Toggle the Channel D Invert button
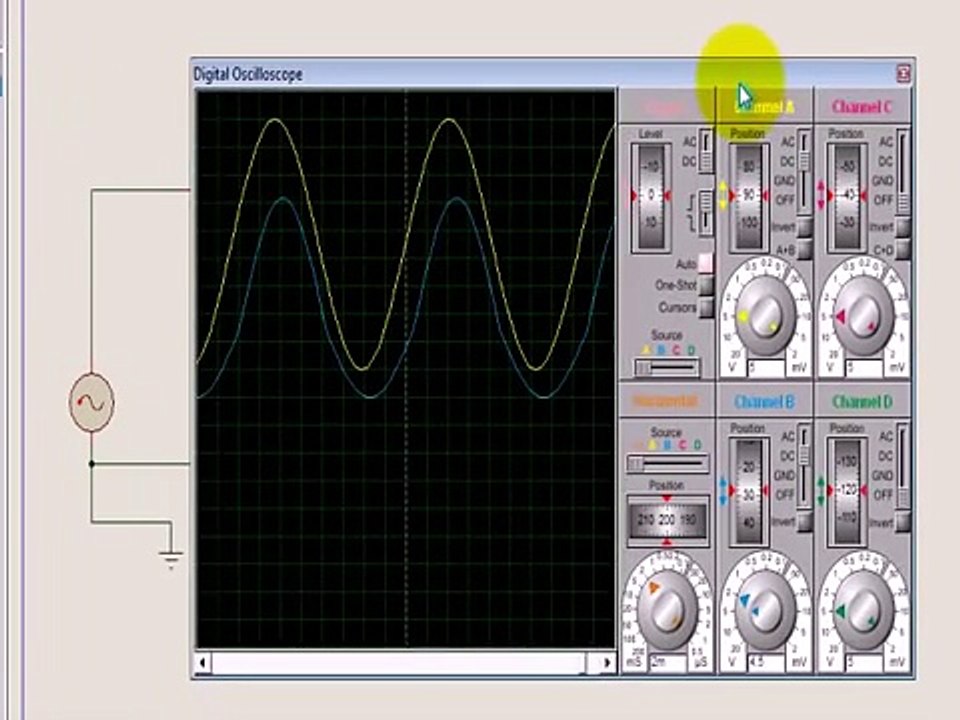Screen dimensions: 960x720 [x=902, y=522]
